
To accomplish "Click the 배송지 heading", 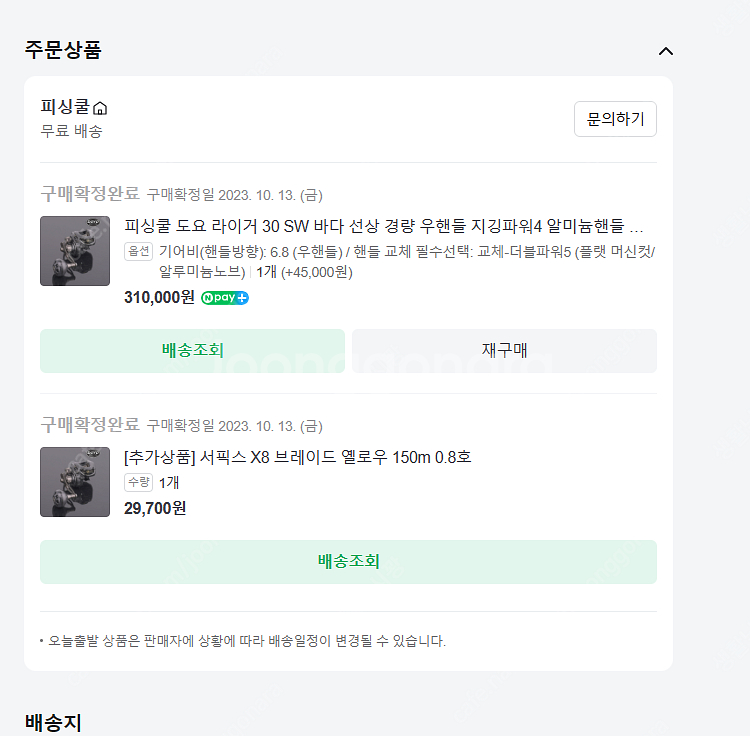I will 53,723.
